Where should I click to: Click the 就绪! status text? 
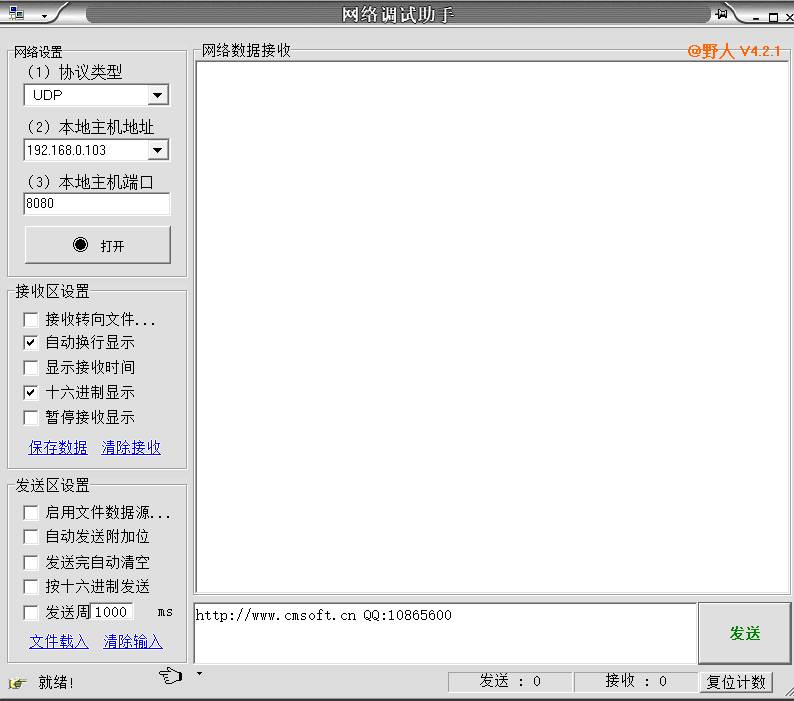click(x=56, y=683)
